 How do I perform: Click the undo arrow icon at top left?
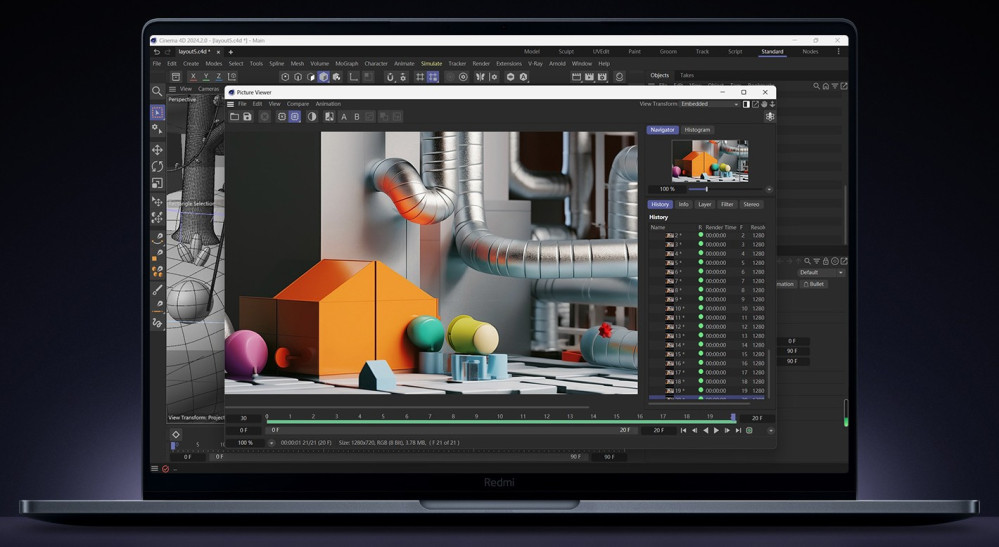coord(156,52)
